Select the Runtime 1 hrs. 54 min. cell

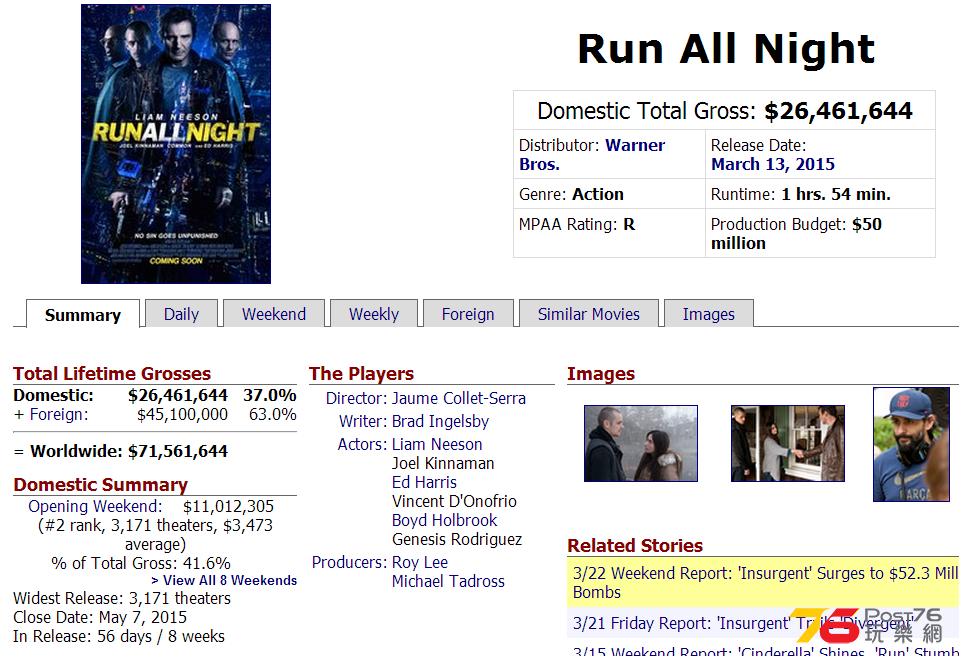coord(820,194)
